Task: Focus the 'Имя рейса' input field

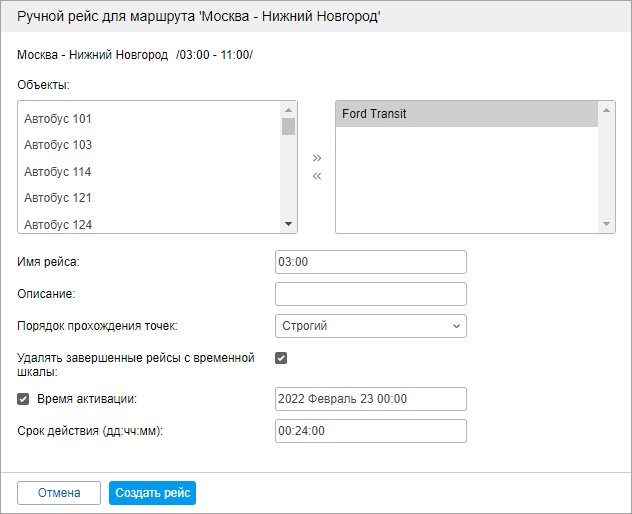Action: (370, 262)
